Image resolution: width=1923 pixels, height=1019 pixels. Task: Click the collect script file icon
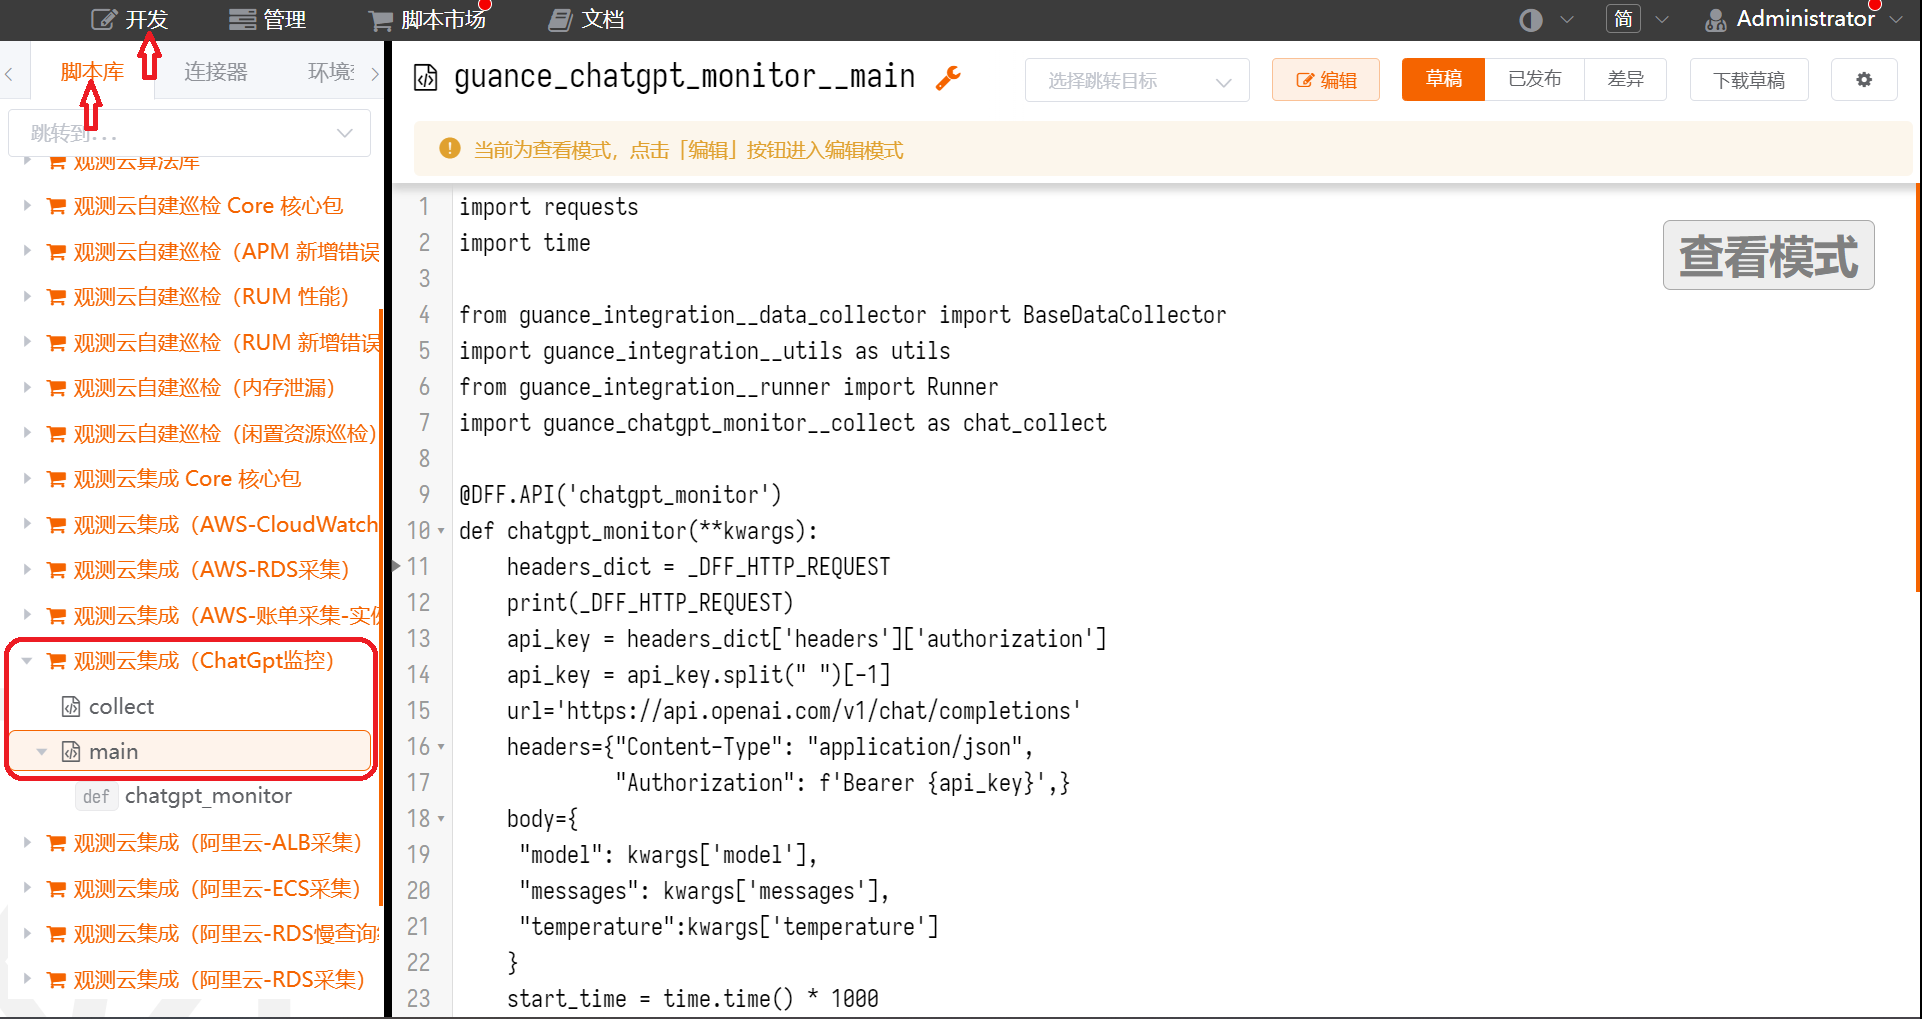point(71,706)
